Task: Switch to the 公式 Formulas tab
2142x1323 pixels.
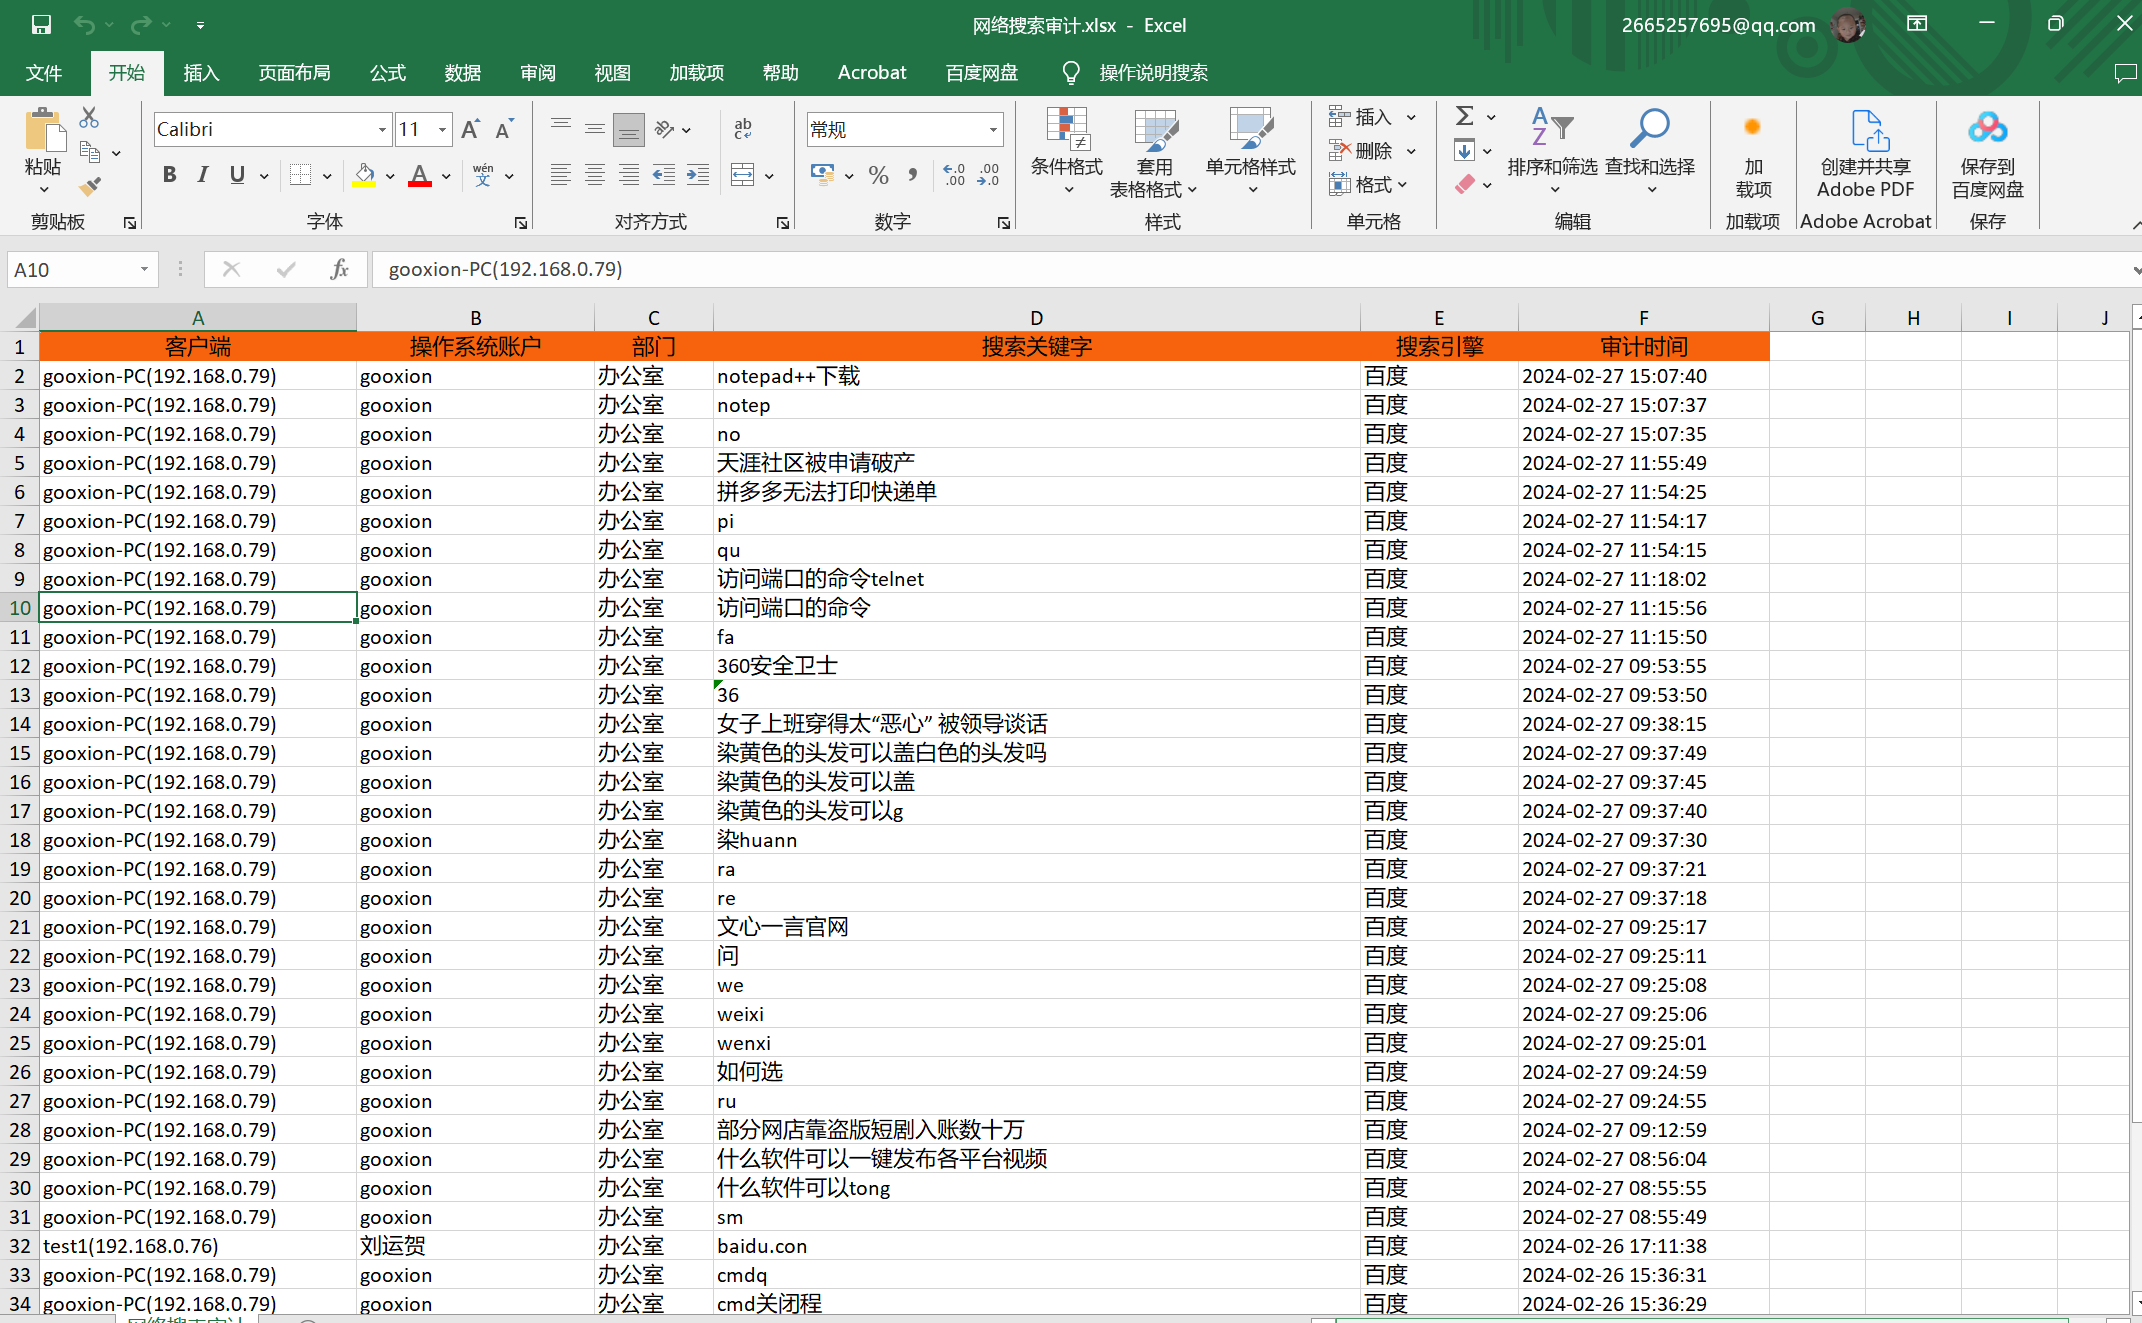Action: point(388,73)
